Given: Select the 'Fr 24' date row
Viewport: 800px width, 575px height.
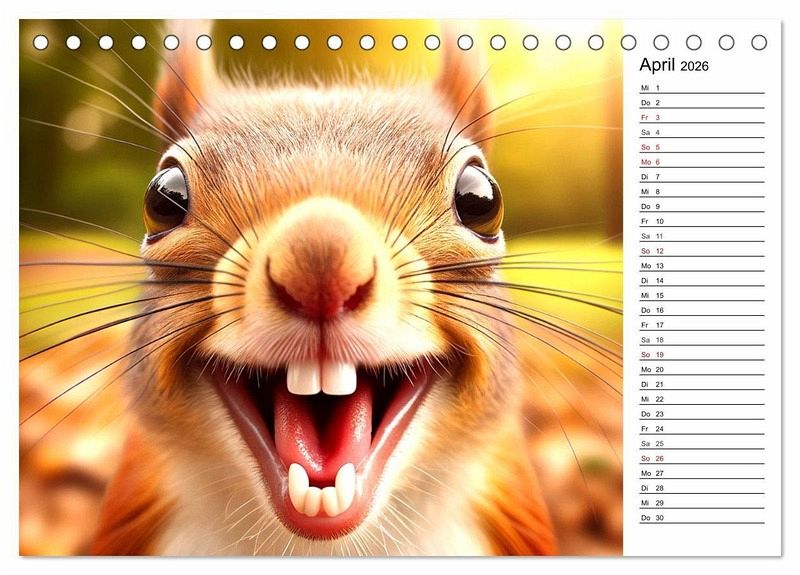Looking at the screenshot, I should (702, 428).
